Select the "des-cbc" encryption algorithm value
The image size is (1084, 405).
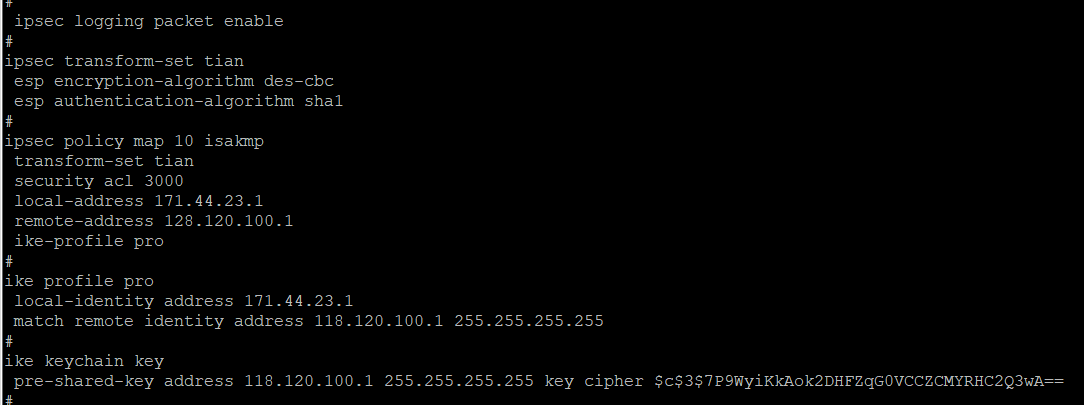(x=299, y=81)
